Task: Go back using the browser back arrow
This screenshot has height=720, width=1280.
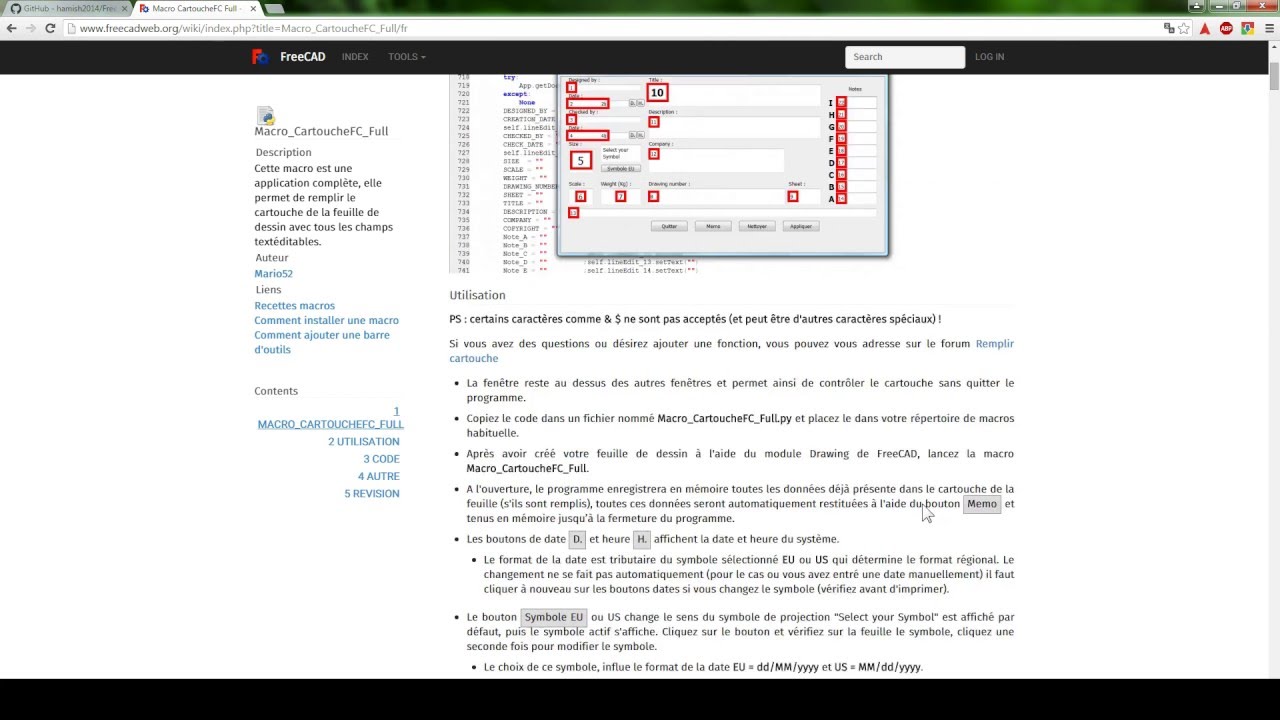Action: pos(12,28)
